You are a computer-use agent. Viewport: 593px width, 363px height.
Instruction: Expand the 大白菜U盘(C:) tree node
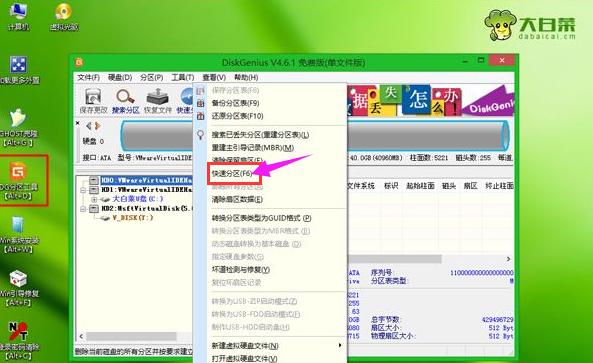pyautogui.click(x=94, y=199)
